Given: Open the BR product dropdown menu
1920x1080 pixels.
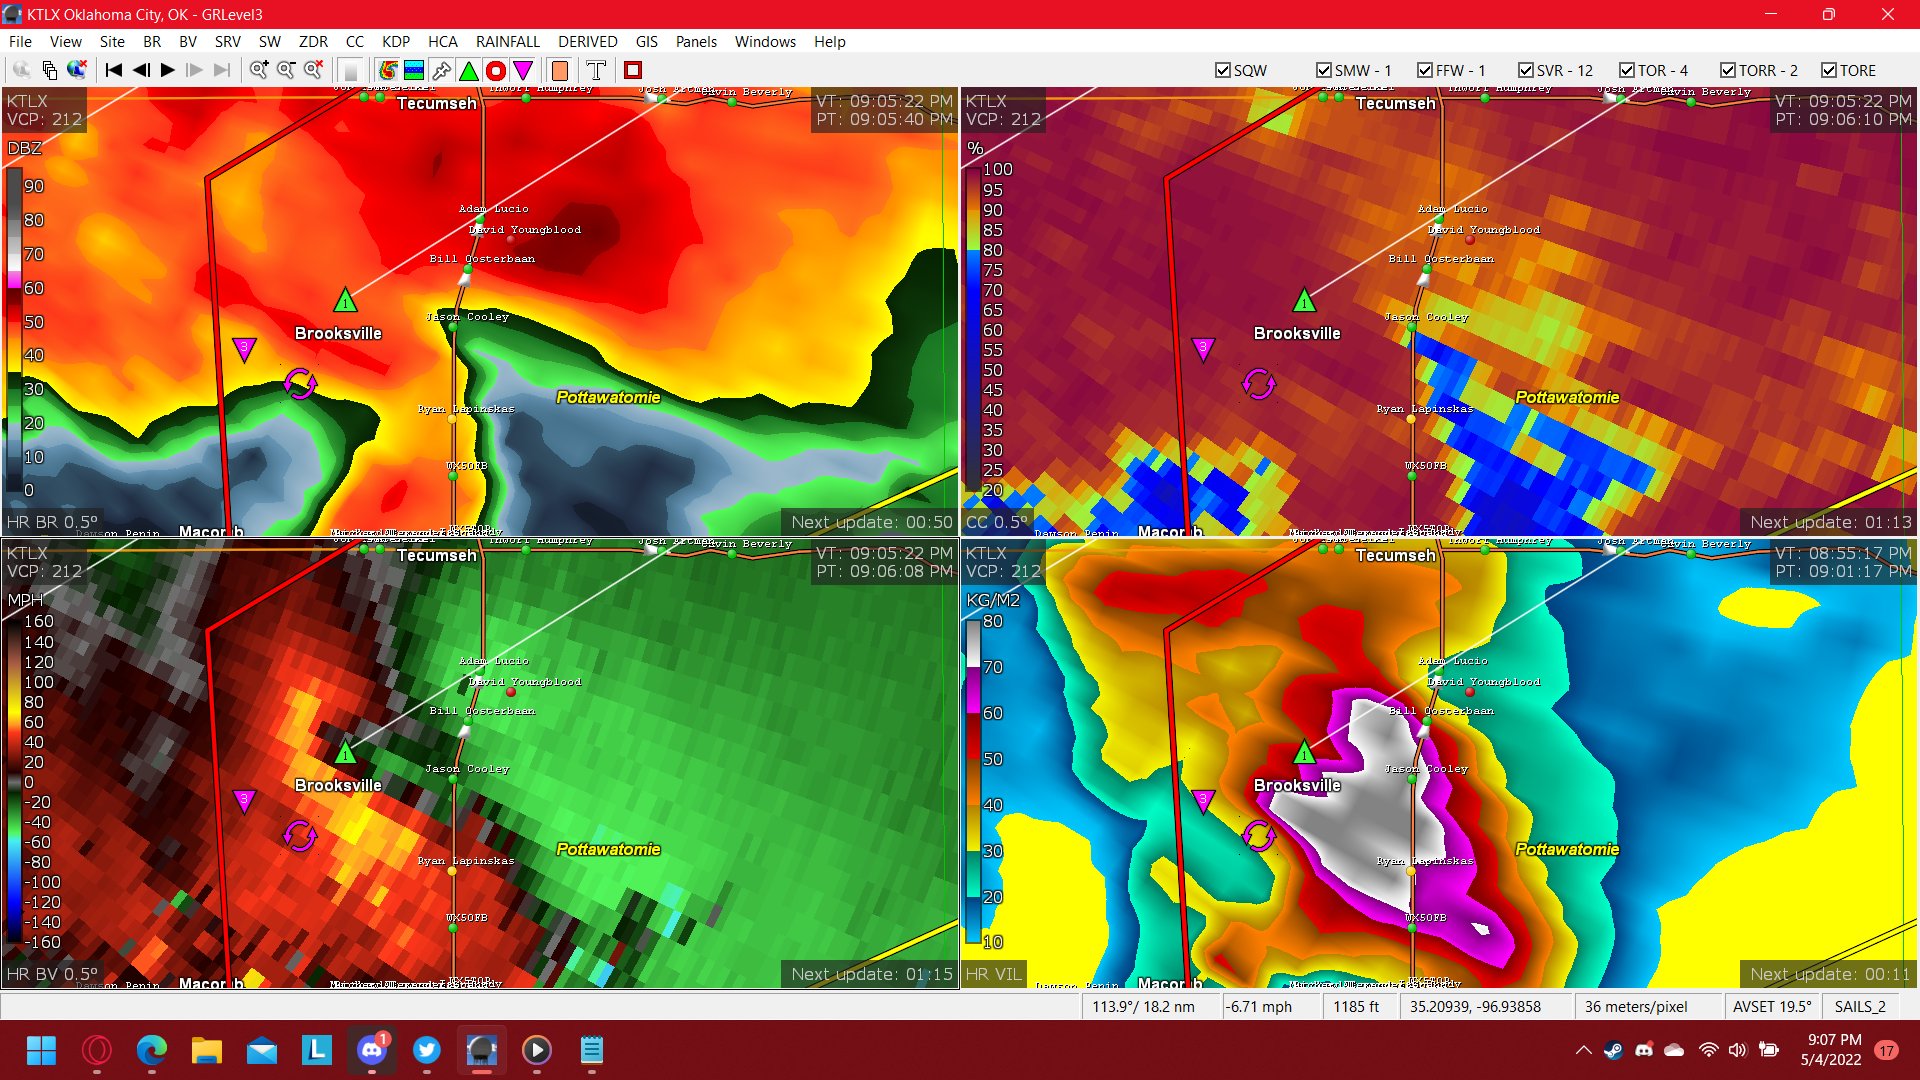Looking at the screenshot, I should 152,42.
